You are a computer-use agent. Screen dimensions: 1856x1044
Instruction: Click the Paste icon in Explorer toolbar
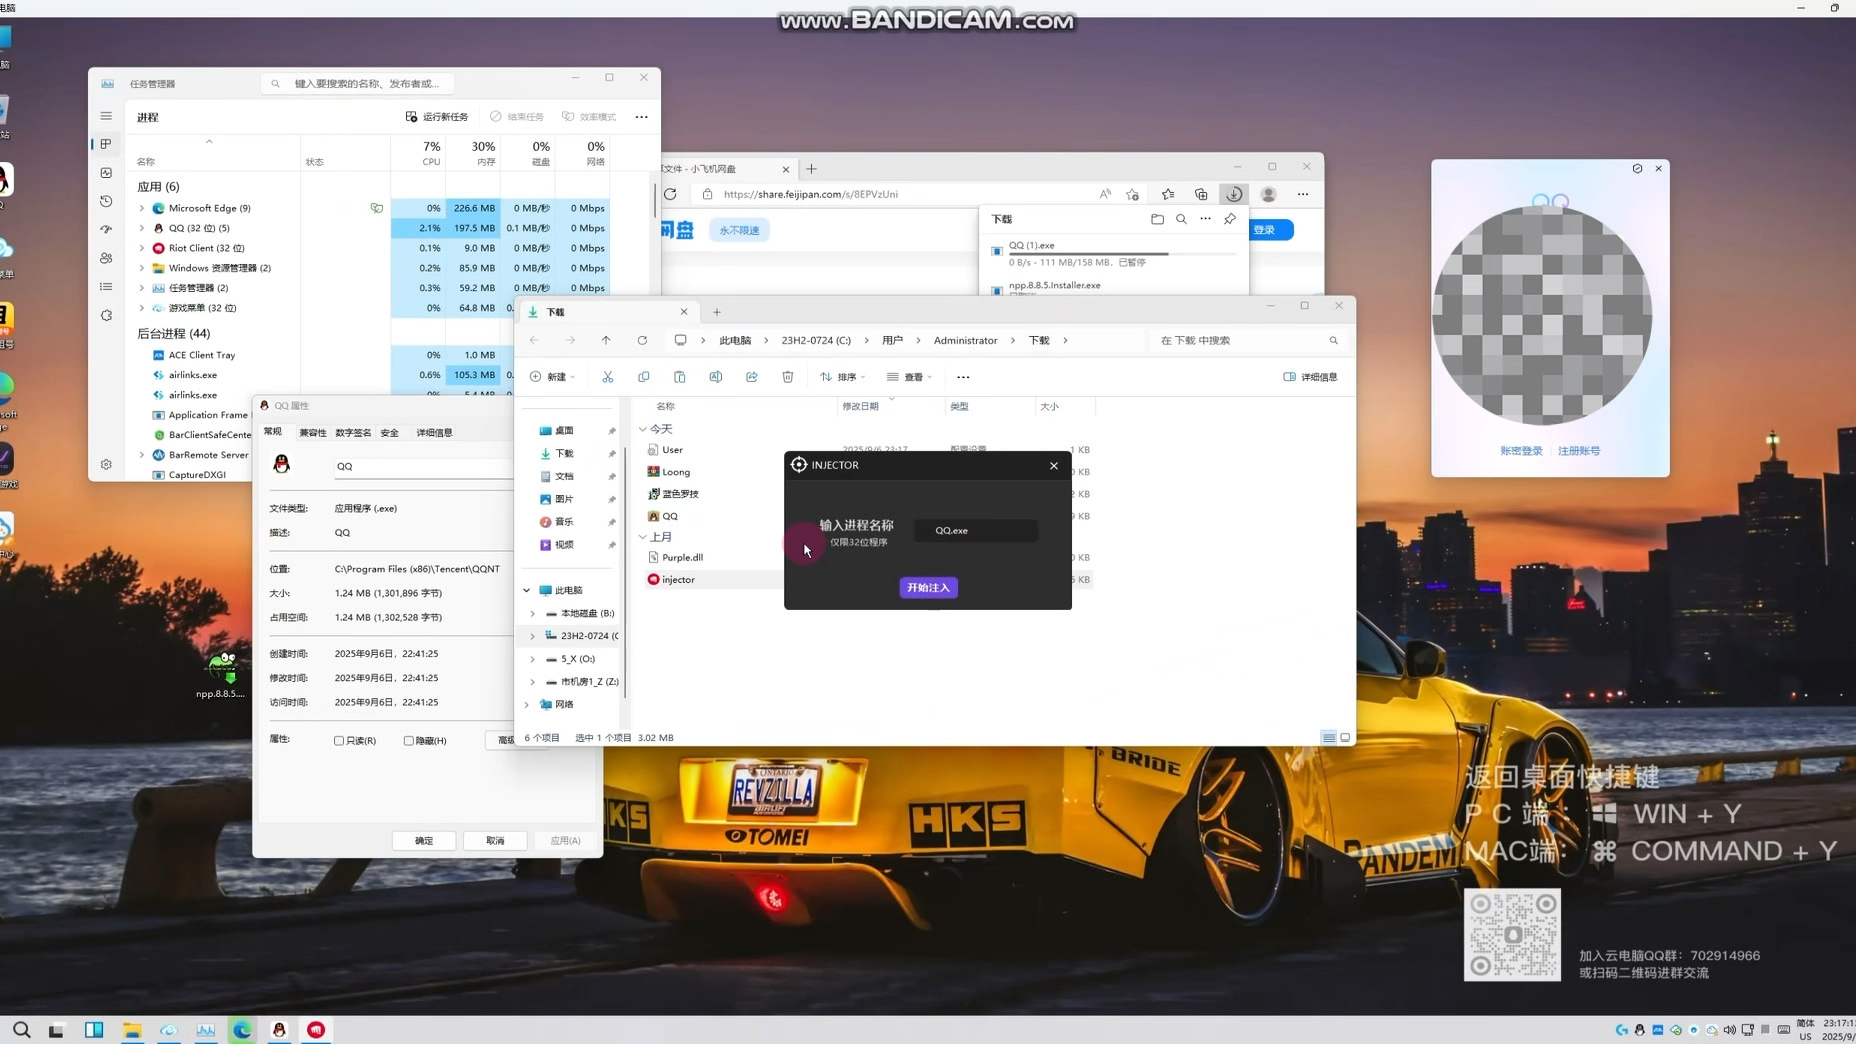679,377
